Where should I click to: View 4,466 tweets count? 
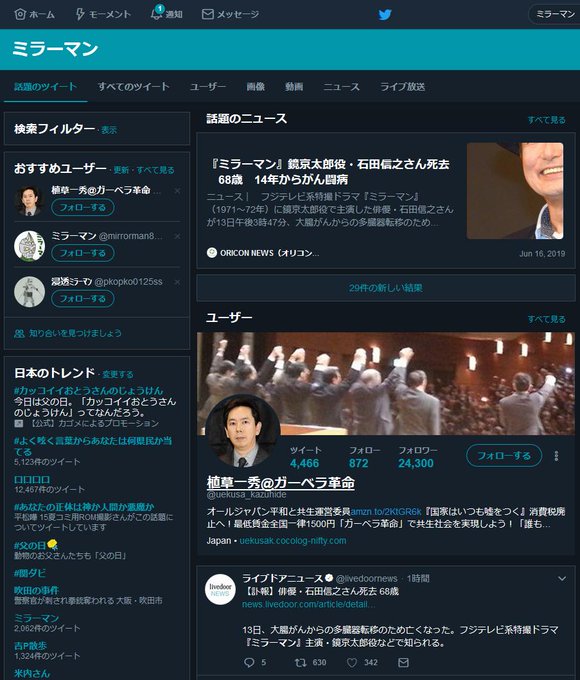pos(305,463)
